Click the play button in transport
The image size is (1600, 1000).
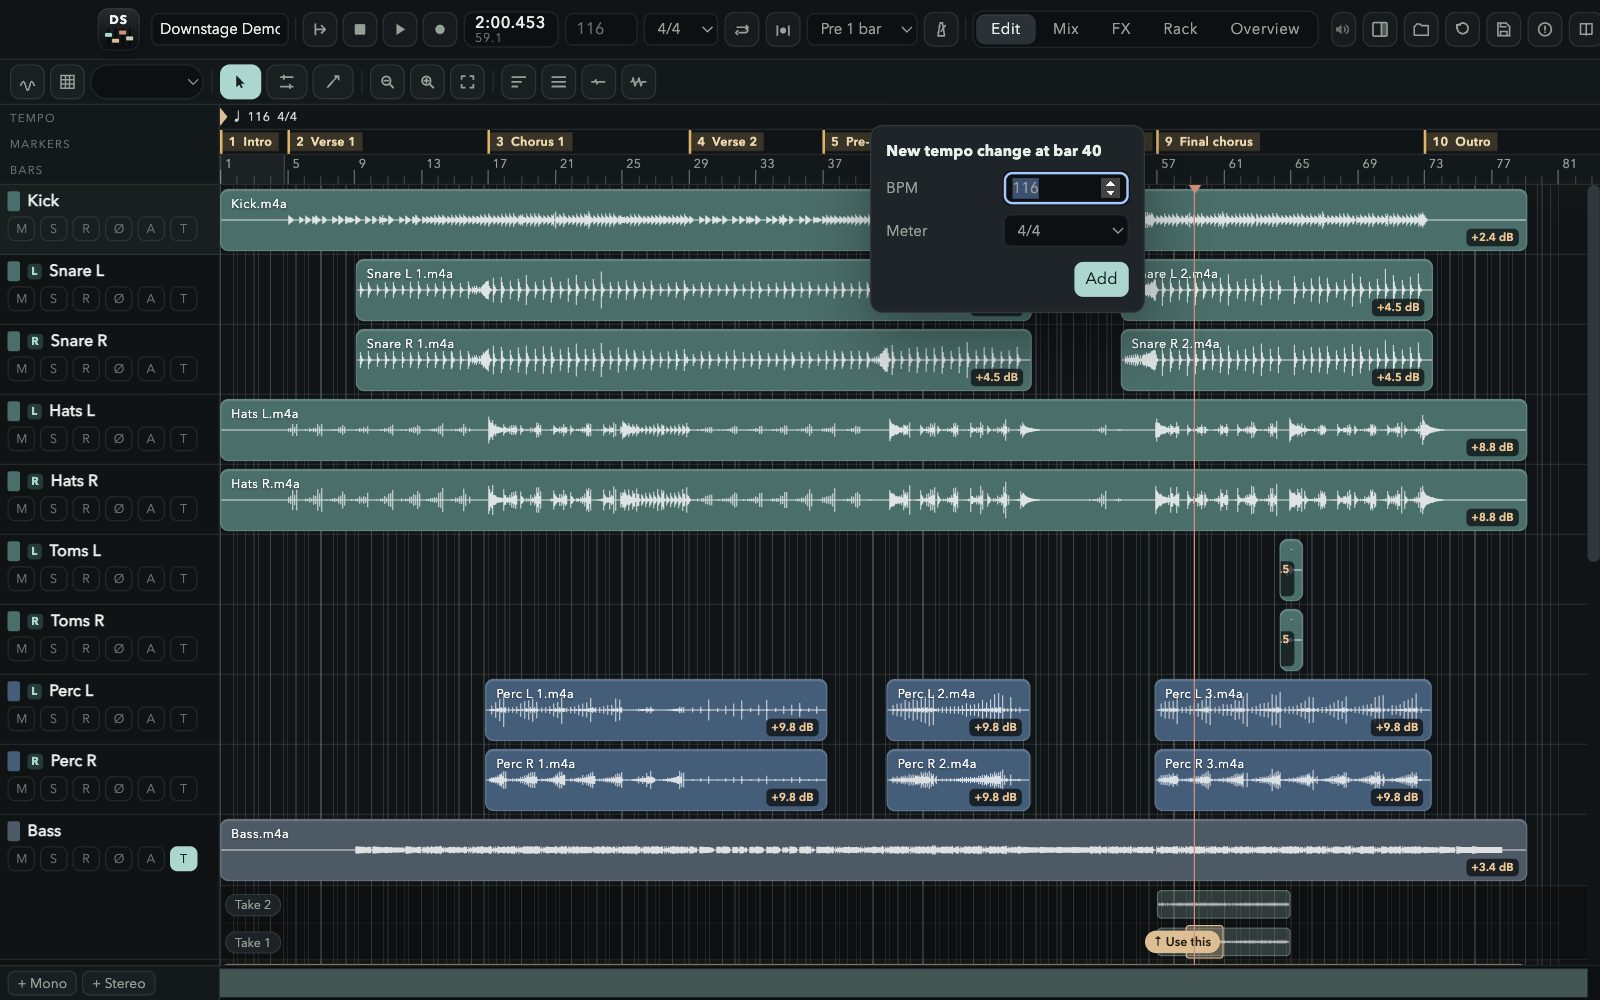click(399, 29)
